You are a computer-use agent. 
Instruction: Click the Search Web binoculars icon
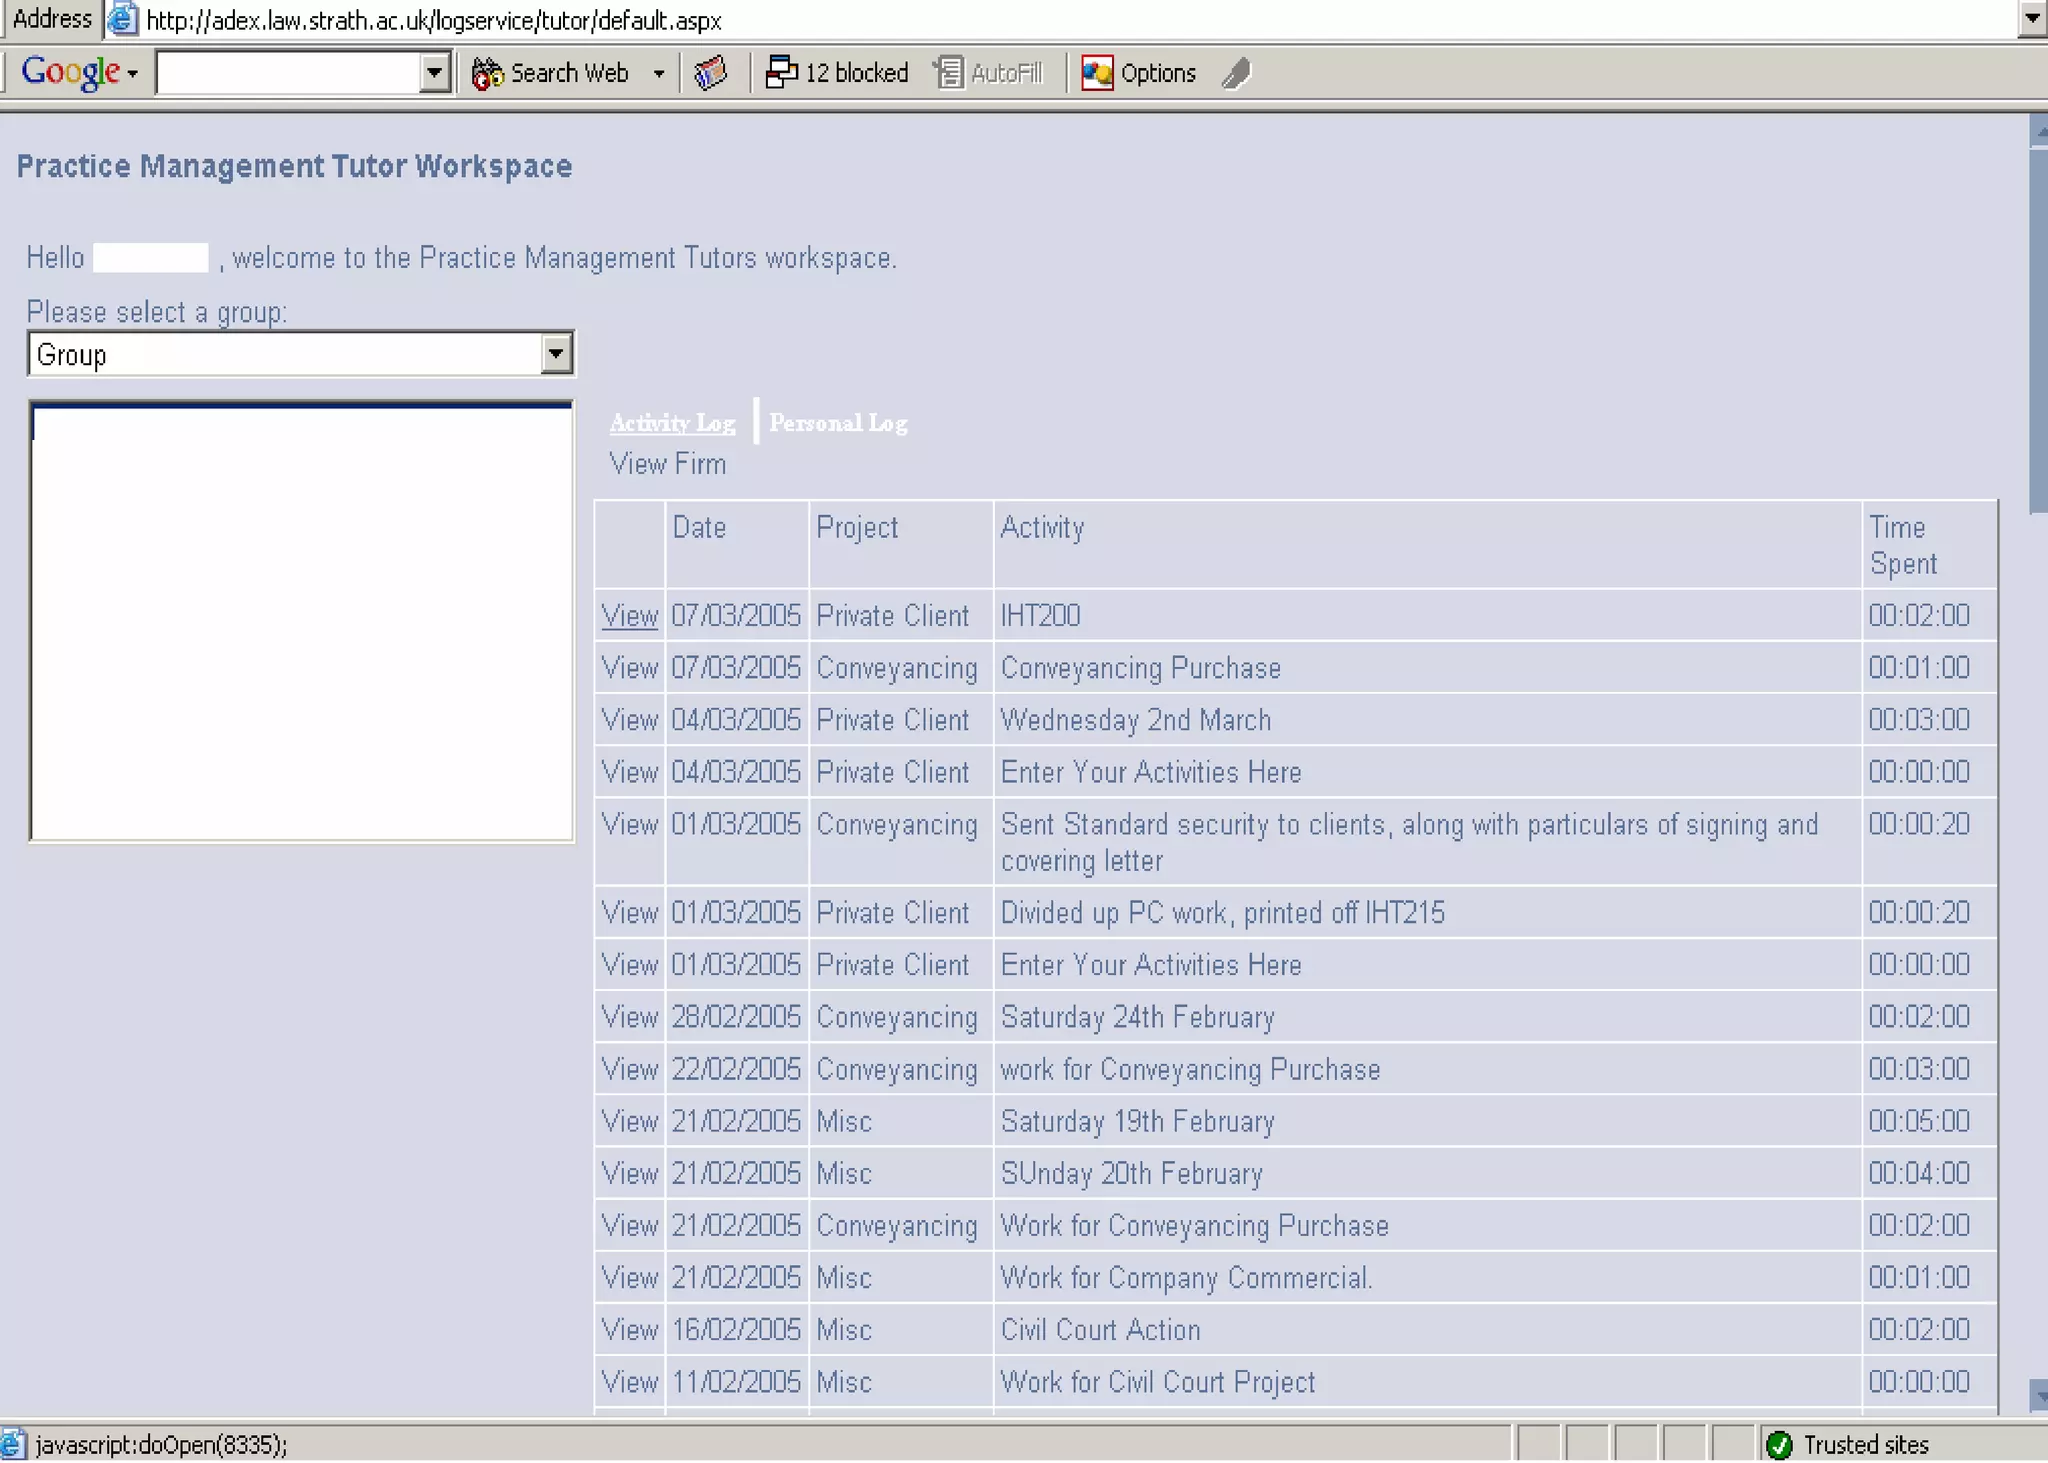[x=488, y=73]
